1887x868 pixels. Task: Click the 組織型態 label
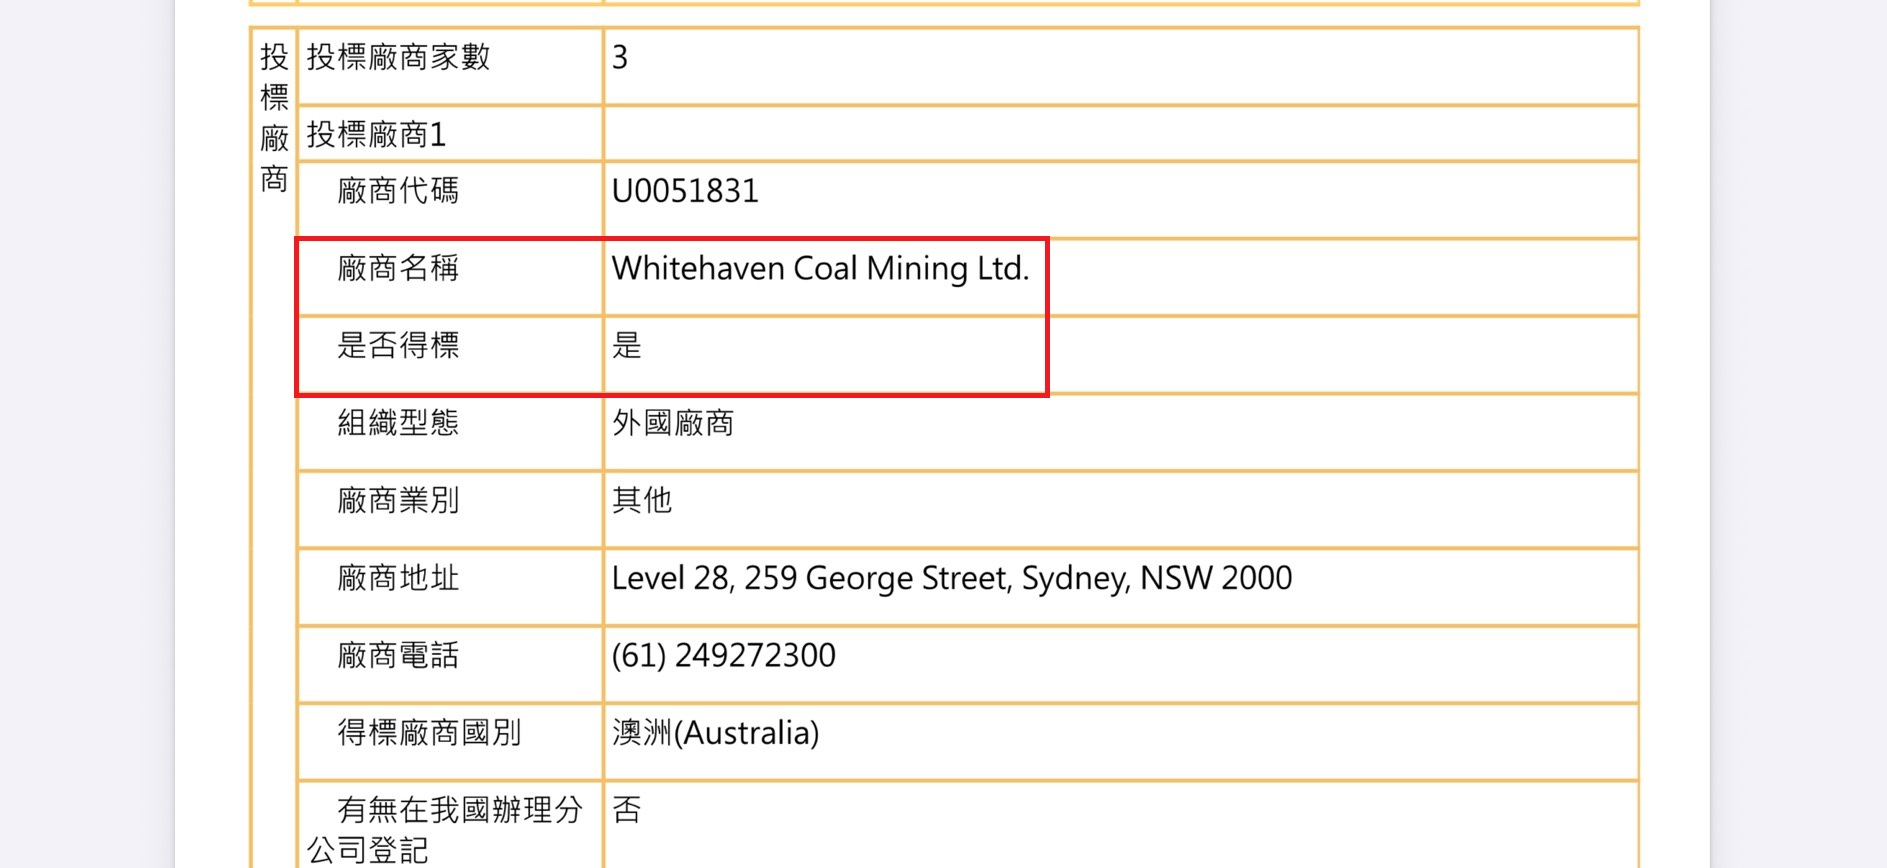pyautogui.click(x=398, y=423)
